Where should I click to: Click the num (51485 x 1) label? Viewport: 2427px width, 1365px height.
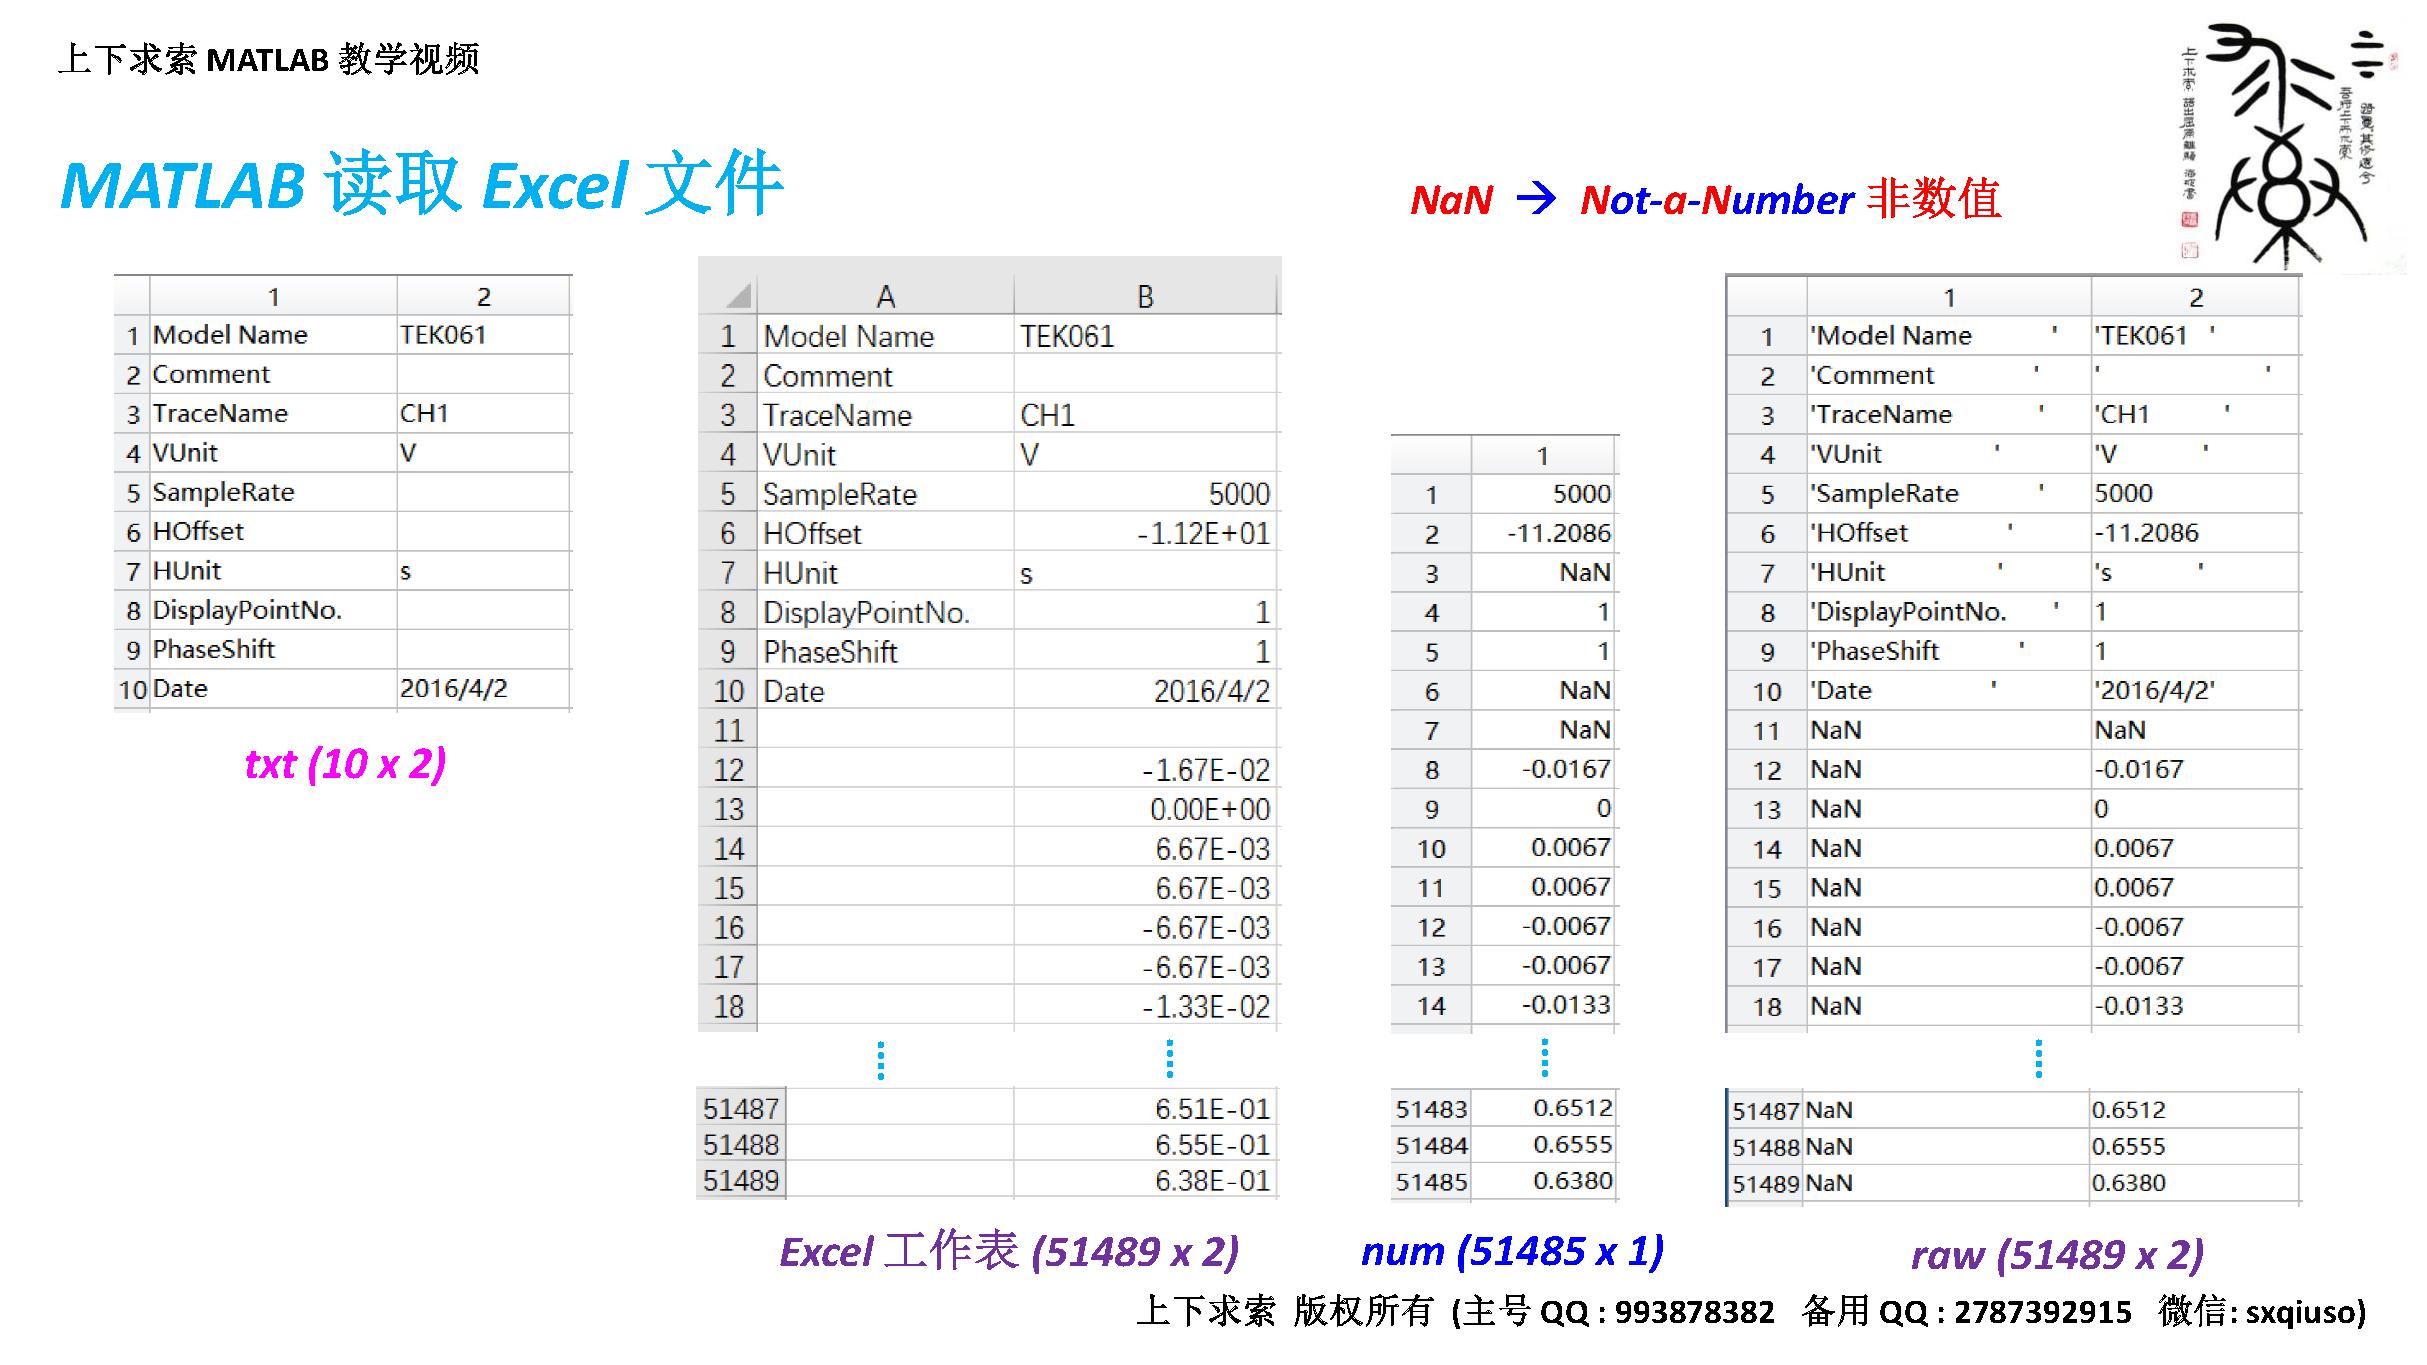pos(1512,1251)
